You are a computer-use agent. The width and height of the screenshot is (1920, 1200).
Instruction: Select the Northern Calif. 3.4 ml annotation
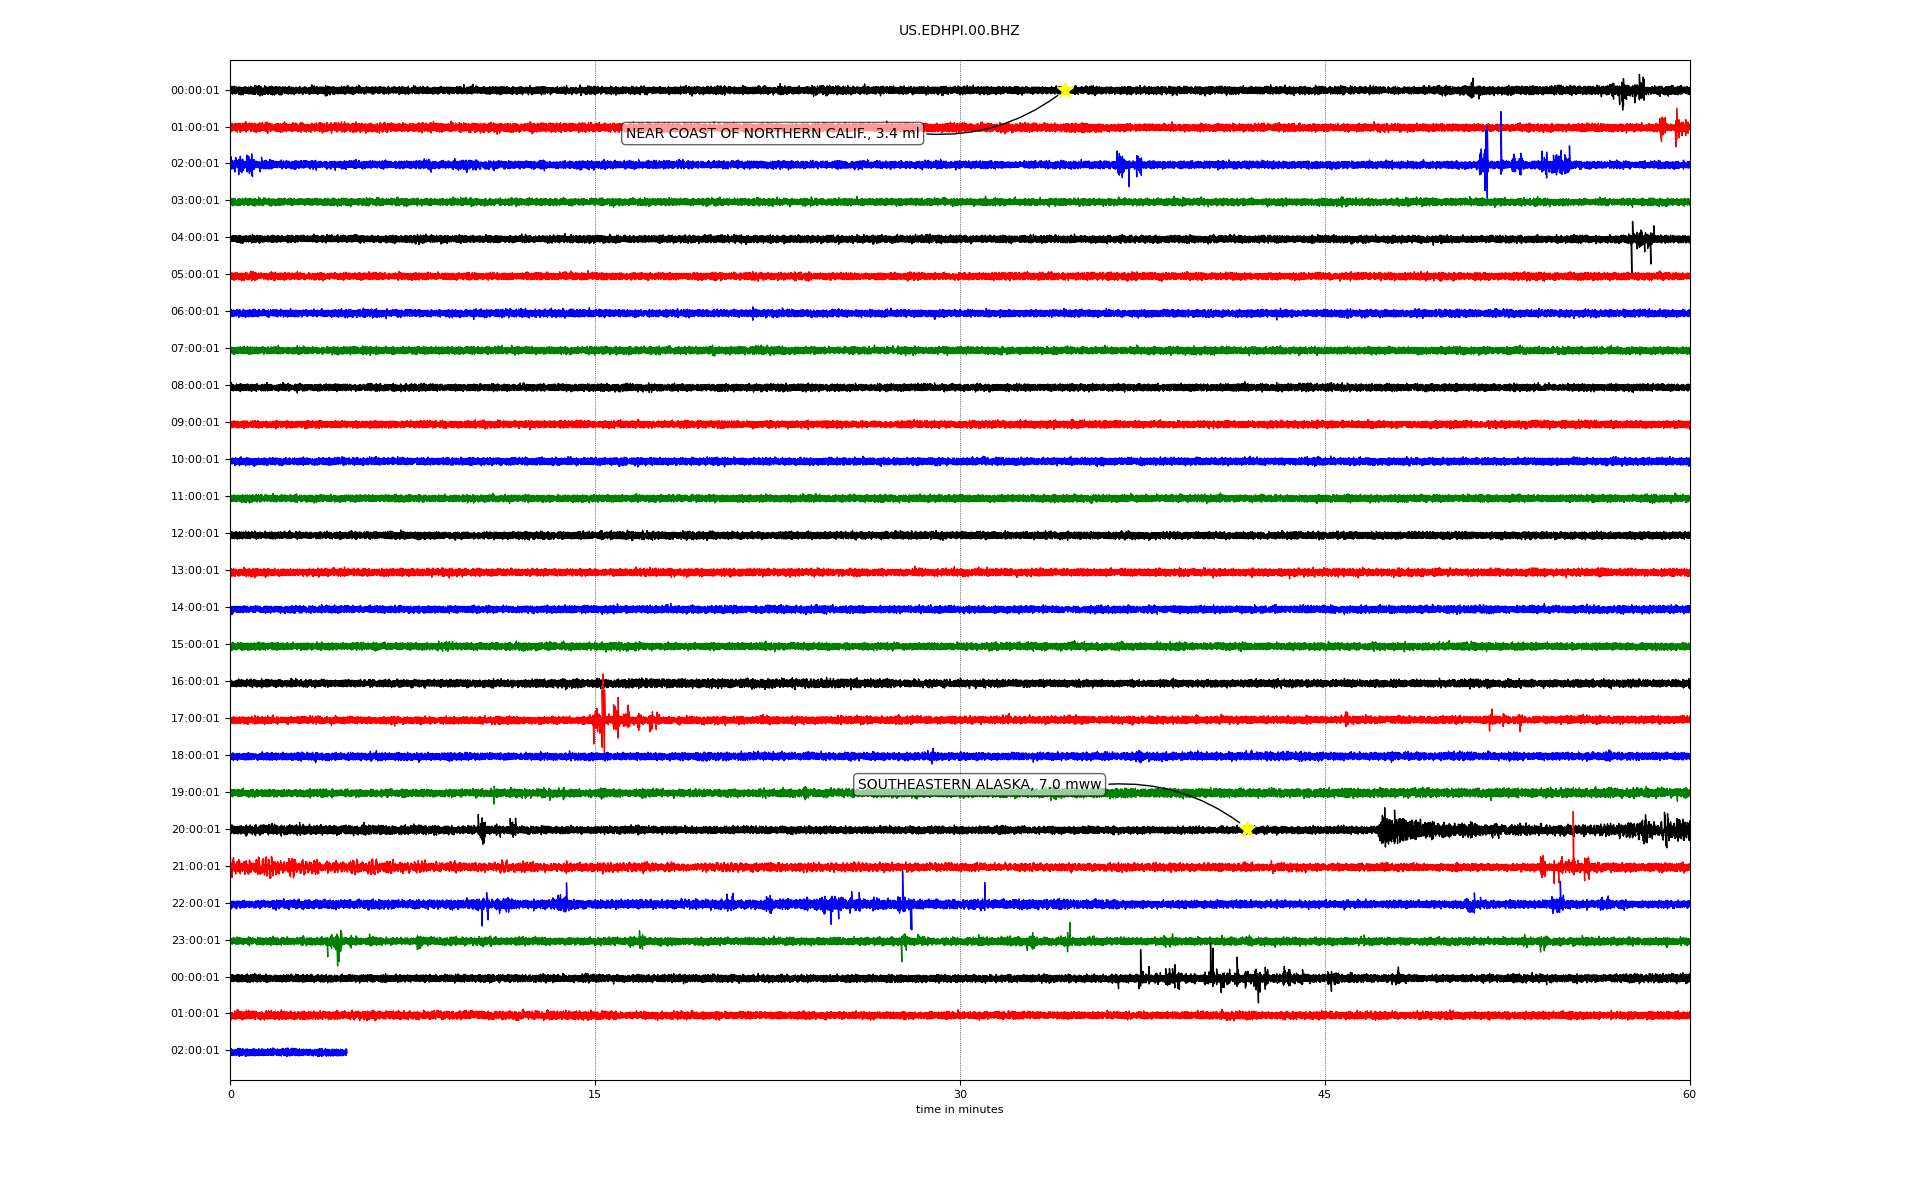pos(772,133)
